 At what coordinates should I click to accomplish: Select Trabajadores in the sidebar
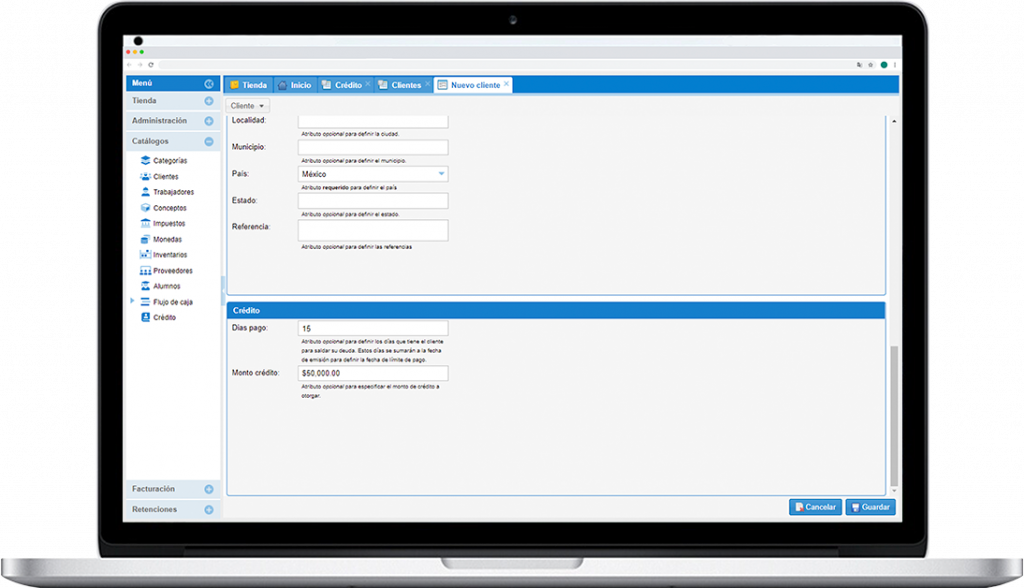(173, 192)
